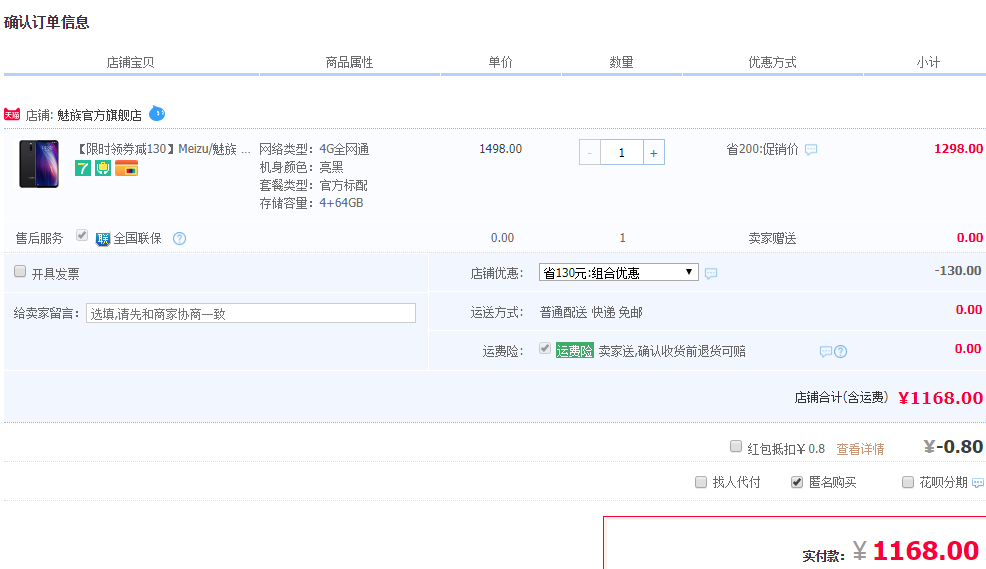Click the Tmall logo icon beside store name
986x569 pixels.
(x=11, y=114)
